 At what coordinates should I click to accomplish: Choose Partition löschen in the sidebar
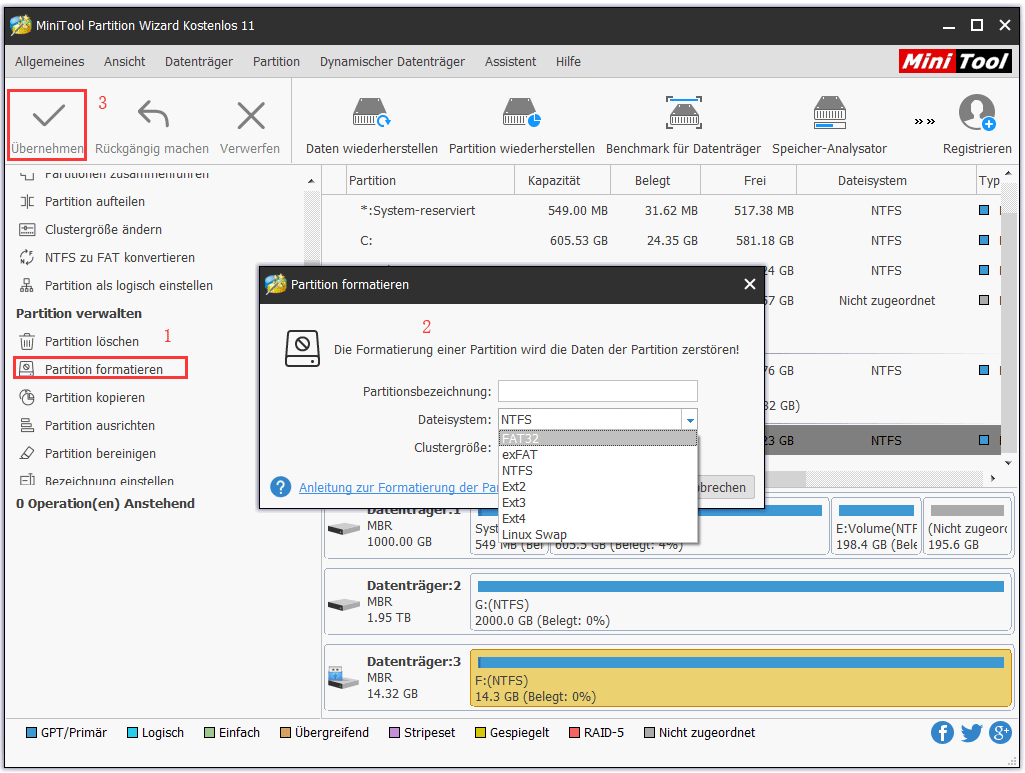click(x=91, y=341)
